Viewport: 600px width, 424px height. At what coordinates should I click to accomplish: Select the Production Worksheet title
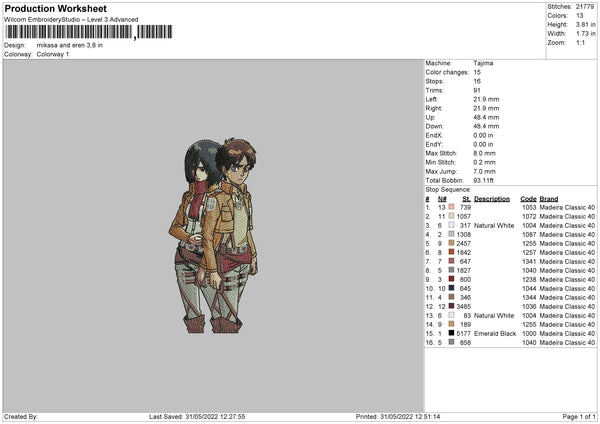tap(55, 8)
